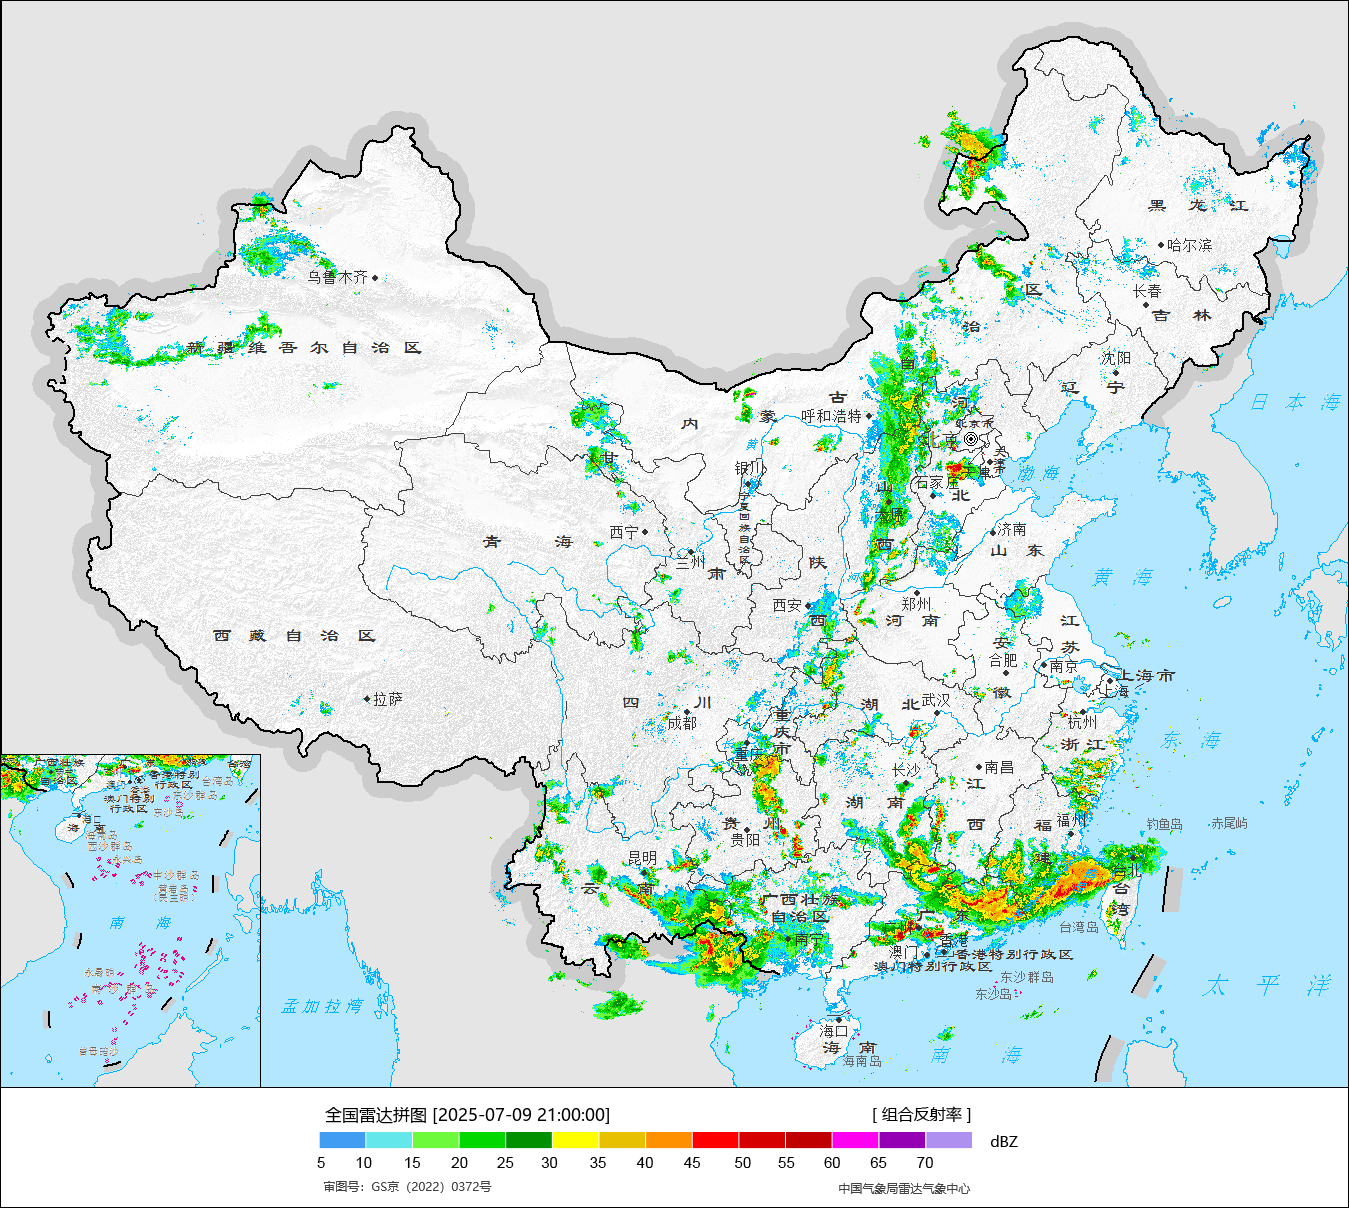The width and height of the screenshot is (1349, 1208).
Task: Click the 孟加拉湾 bay label
Action: point(322,1006)
